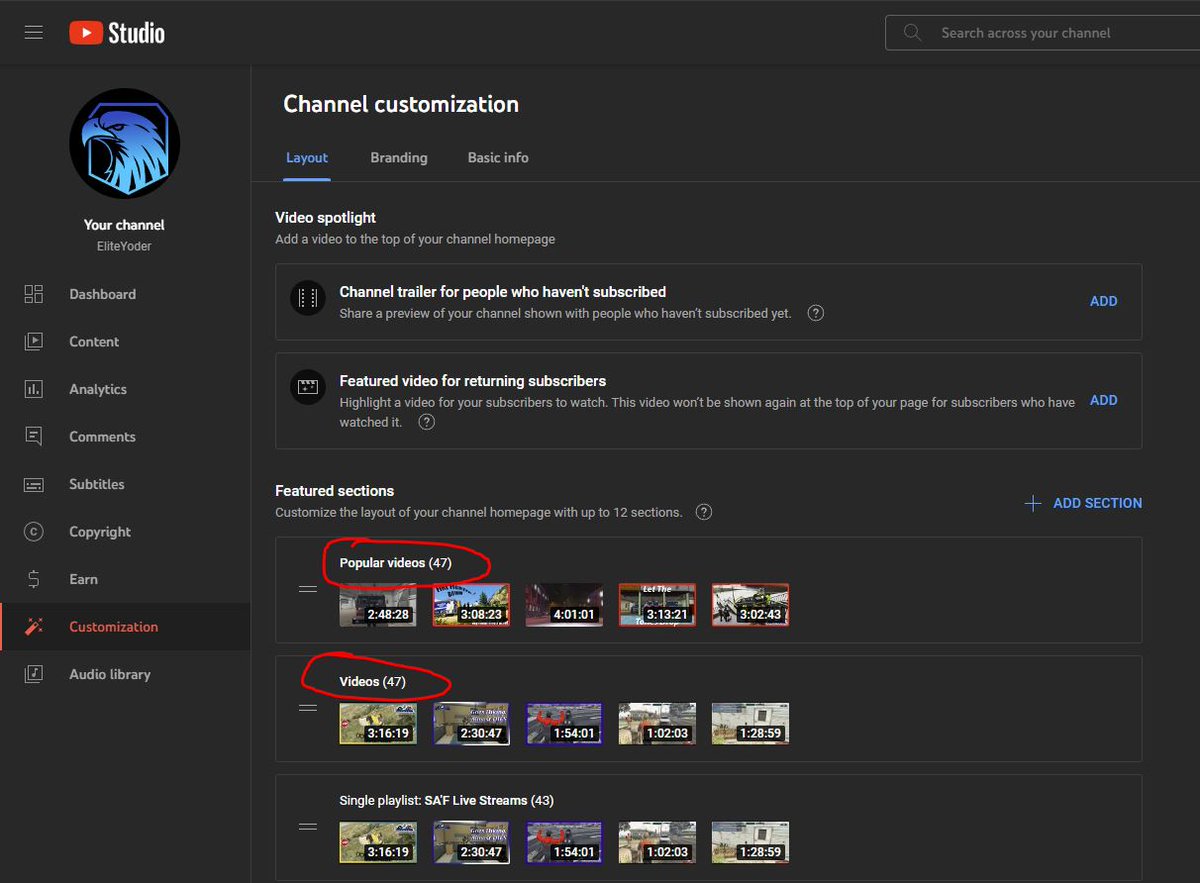The width and height of the screenshot is (1200, 883).
Task: Click Videos section thumbnail 1:02:03
Action: [x=657, y=724]
